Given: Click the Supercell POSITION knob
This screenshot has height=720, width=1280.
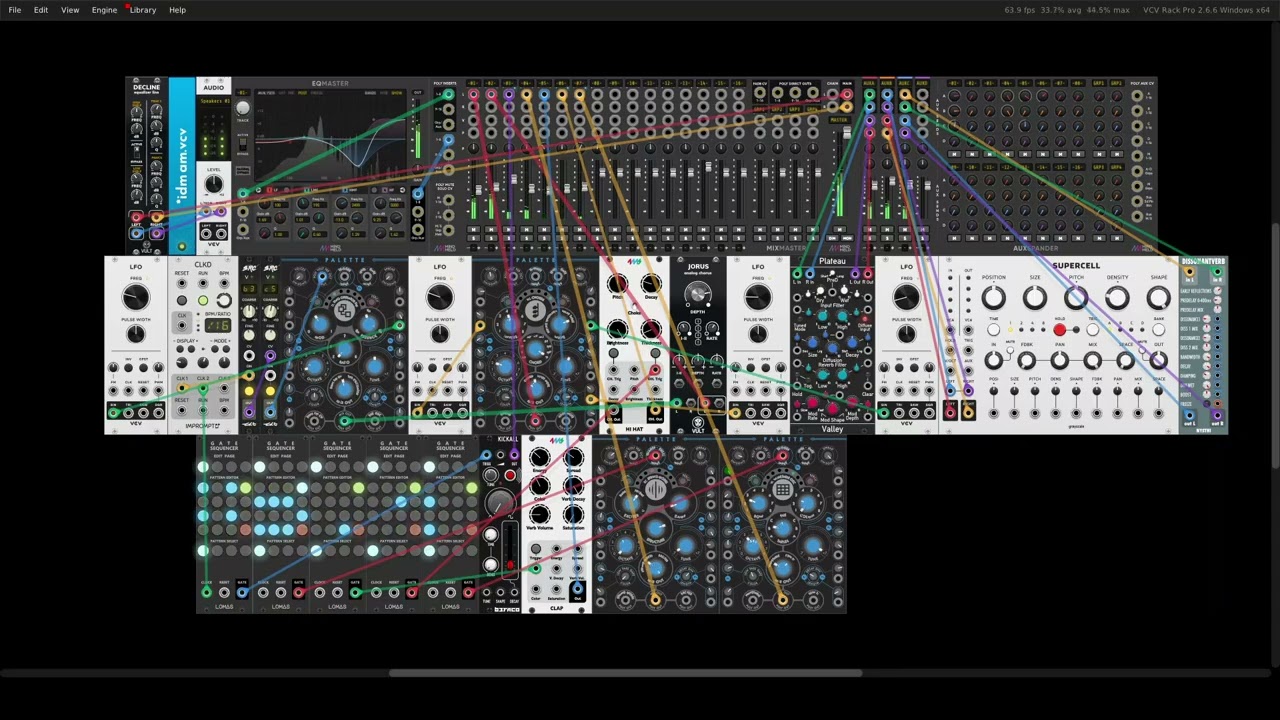Looking at the screenshot, I should [993, 297].
